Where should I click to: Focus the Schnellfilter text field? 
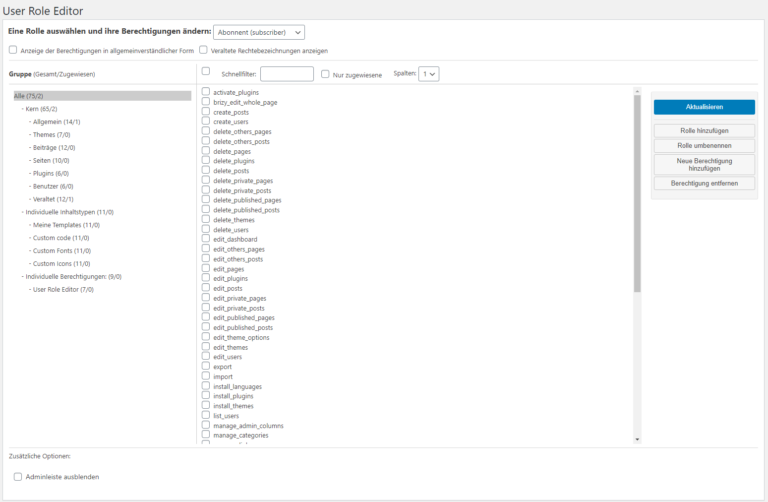point(287,74)
